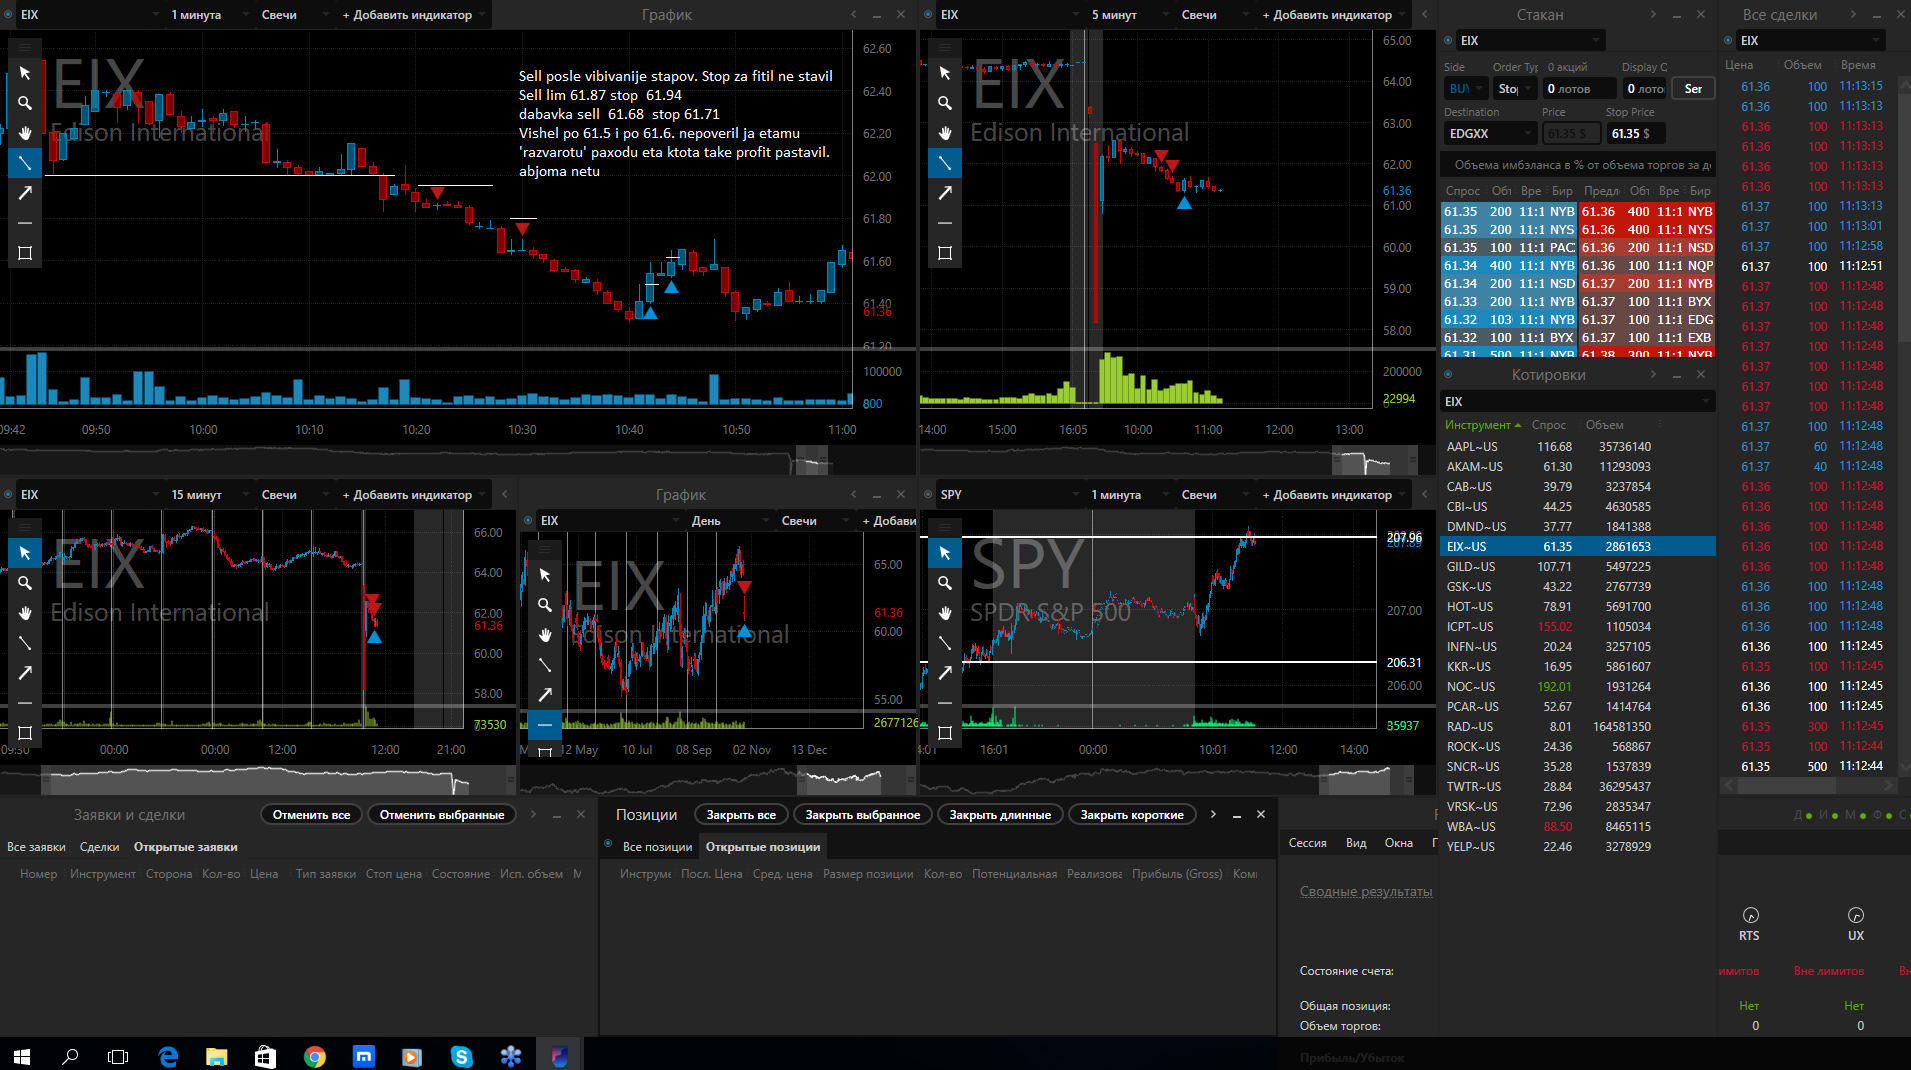This screenshot has height=1070, width=1911.
Task: Pick the arrow tool in the EIX 5-minute chart
Action: point(945,193)
